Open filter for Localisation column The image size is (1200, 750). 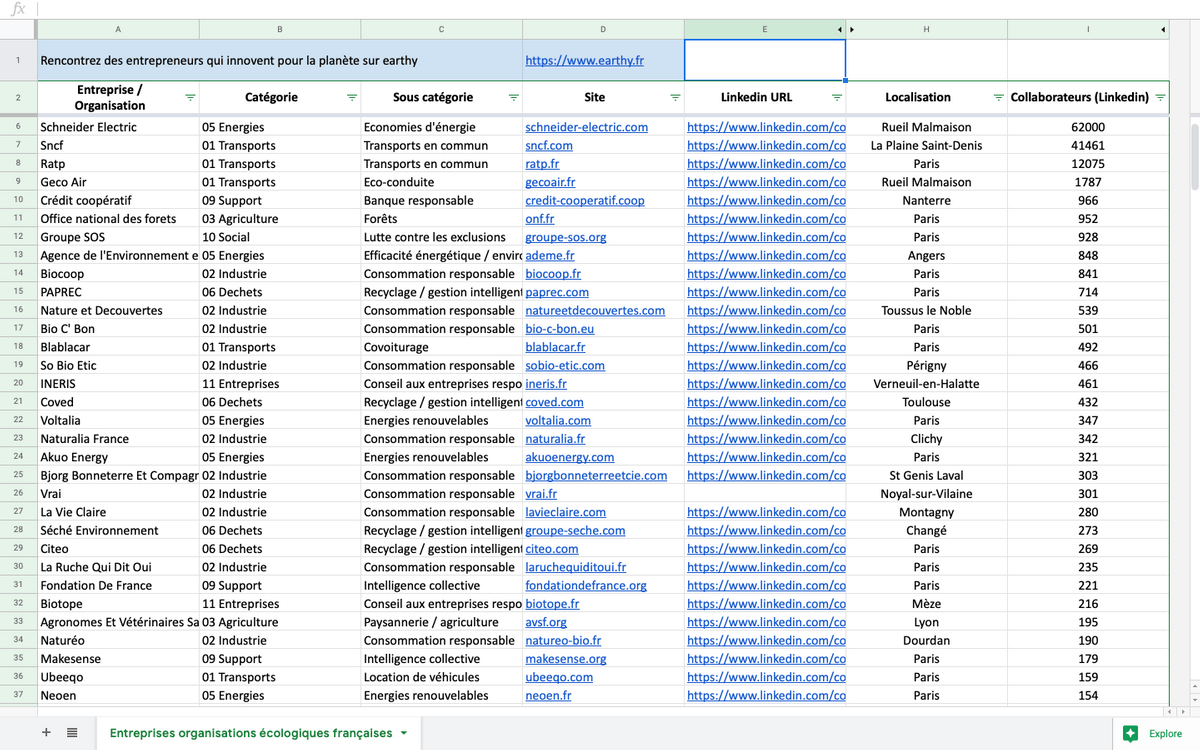[998, 98]
